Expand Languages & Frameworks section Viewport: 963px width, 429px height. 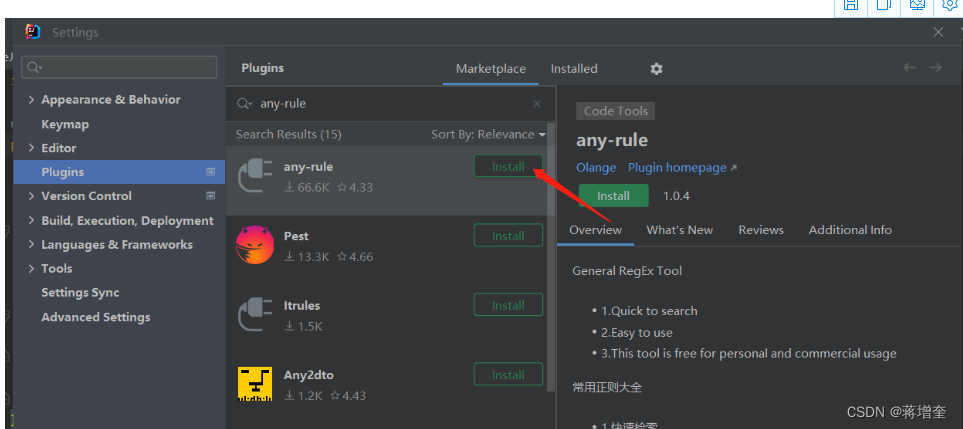pyautogui.click(x=31, y=244)
